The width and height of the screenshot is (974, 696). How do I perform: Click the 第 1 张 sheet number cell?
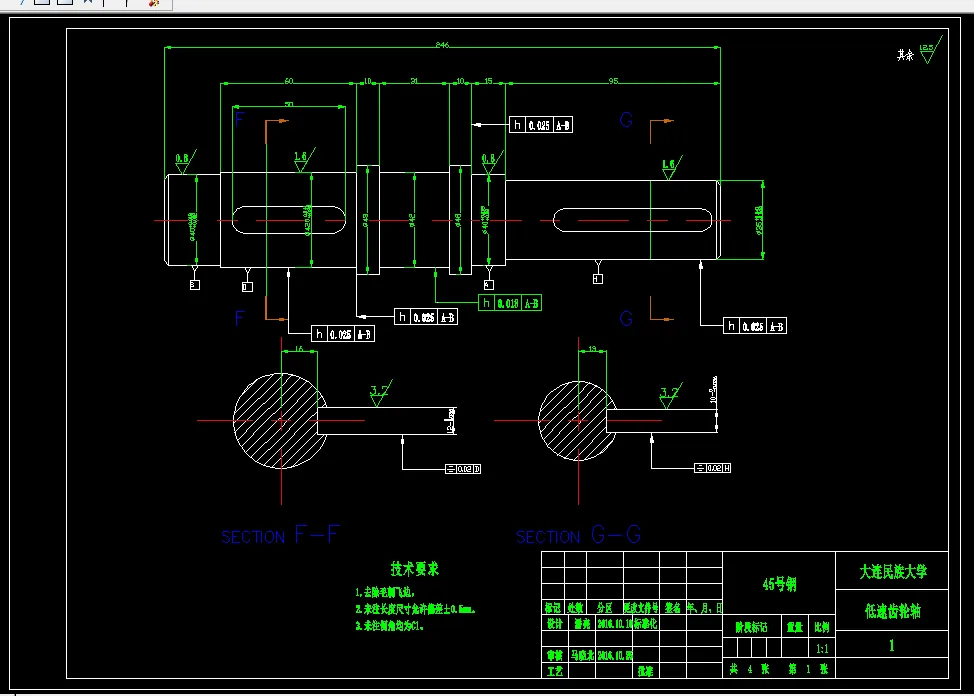(808, 669)
